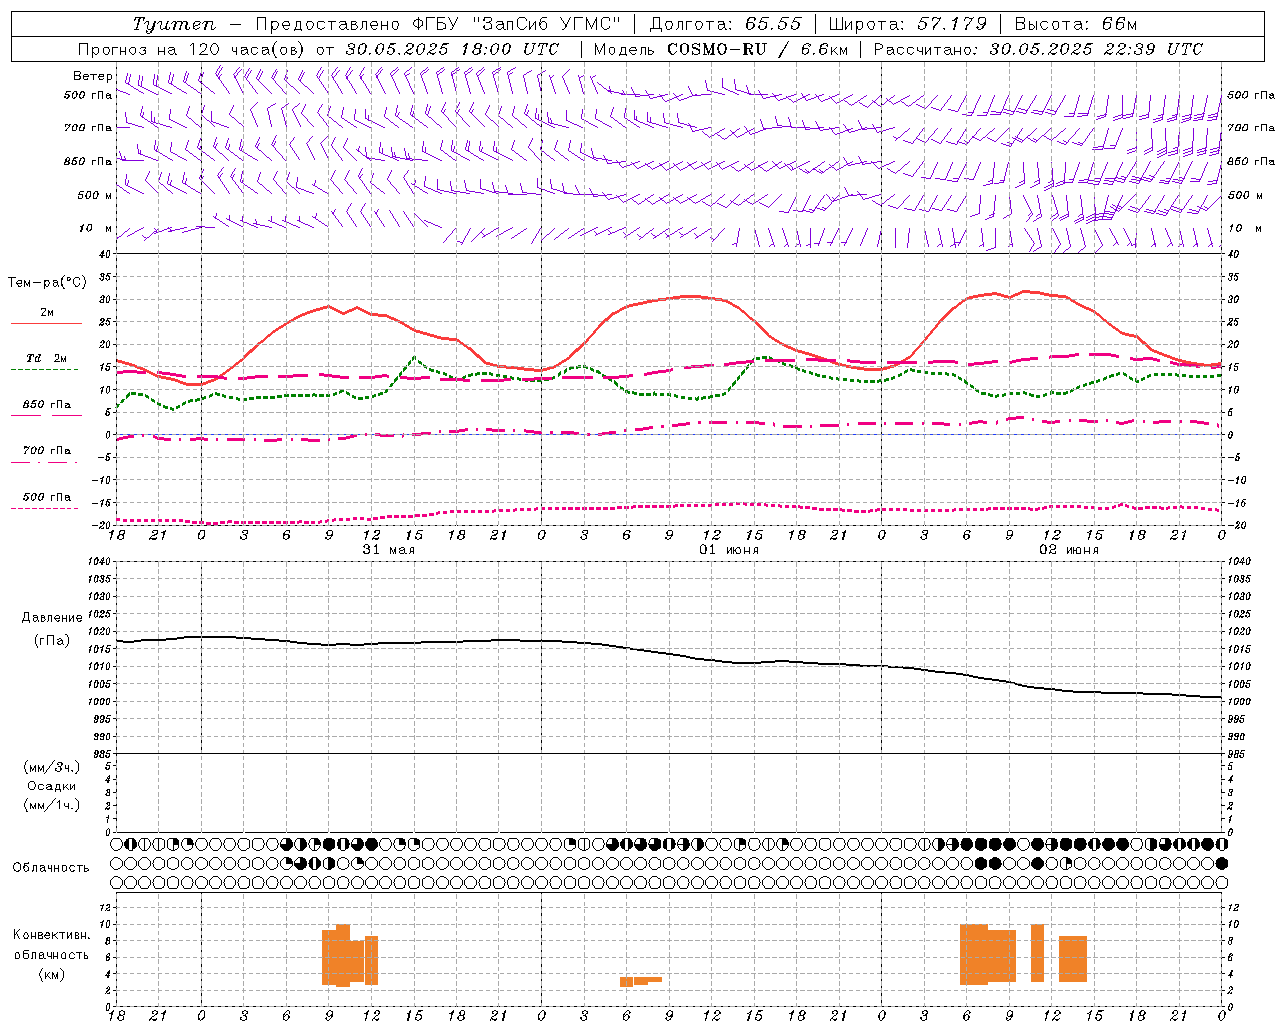Click the "Давление" pressure panel label
Screen dimensions: 1280x1024
[x=52, y=618]
